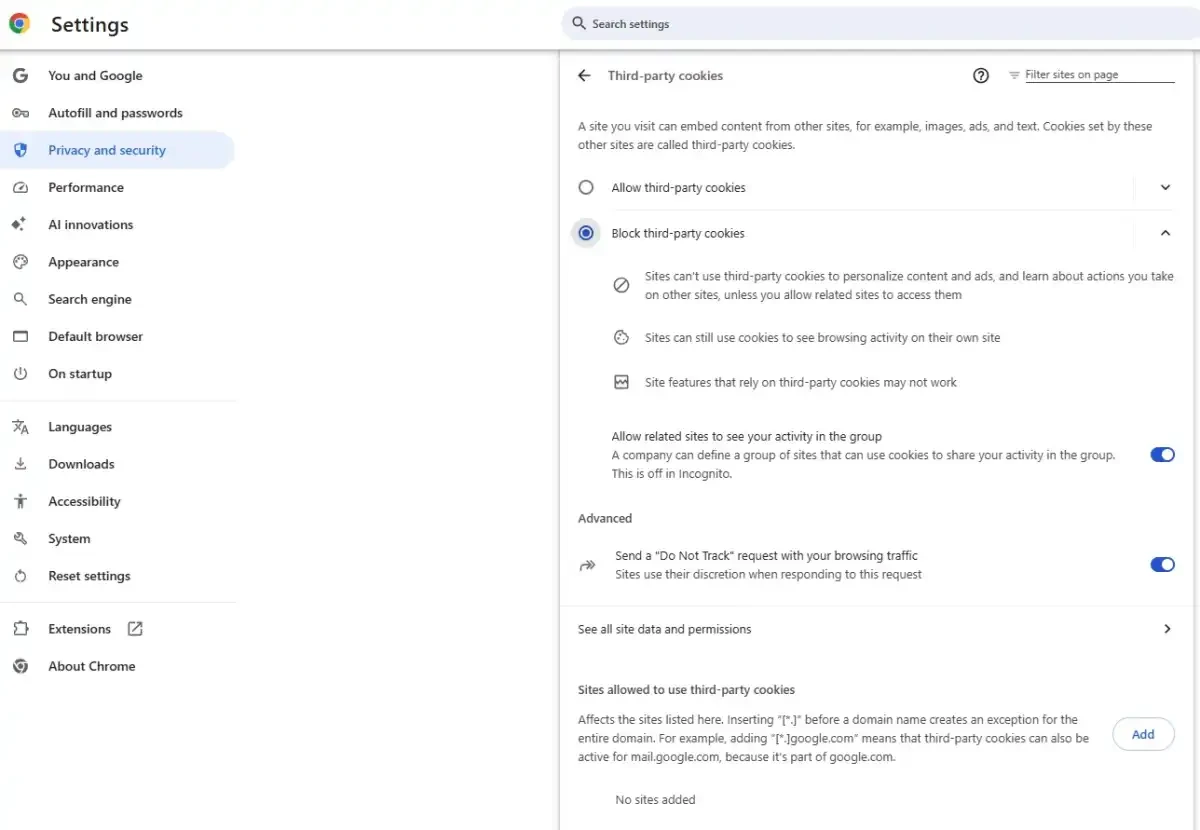Click the Settings title text

[90, 25]
